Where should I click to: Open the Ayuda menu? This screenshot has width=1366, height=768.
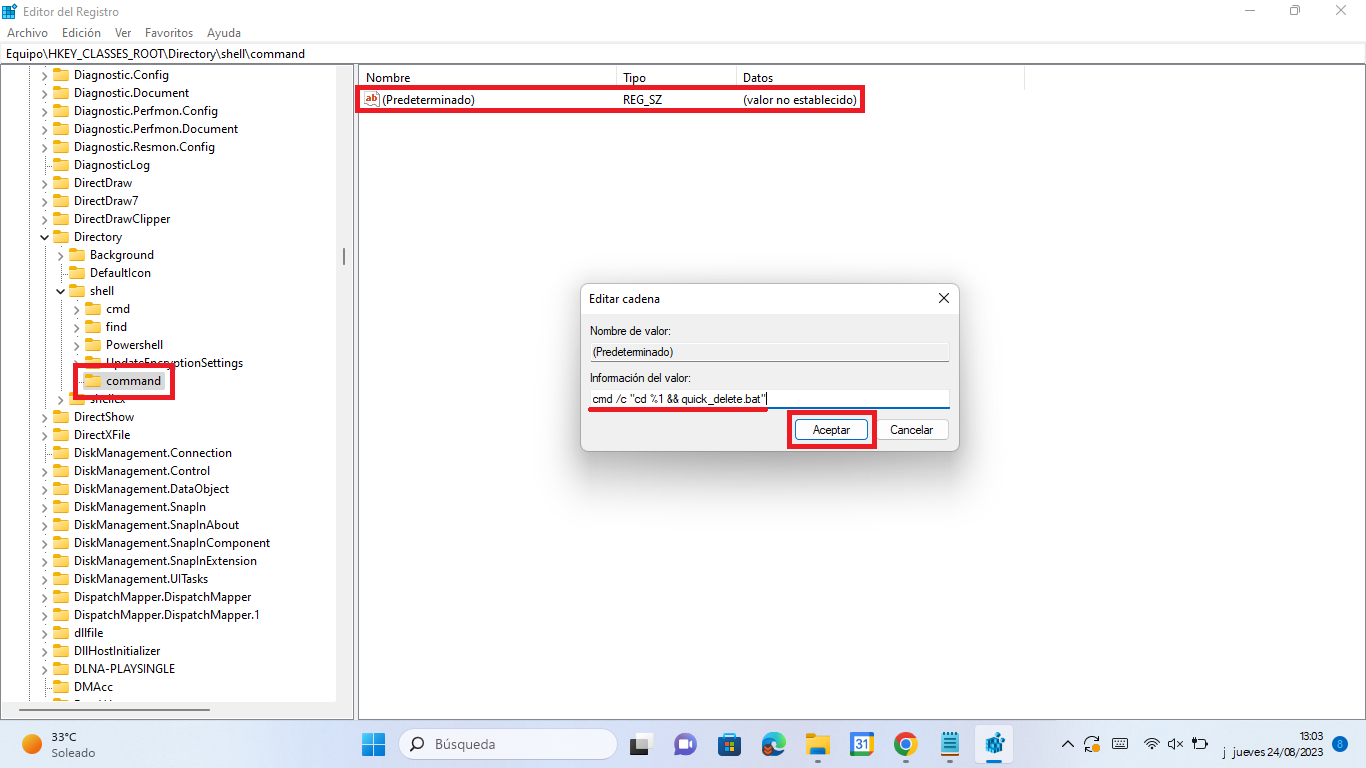coord(223,33)
